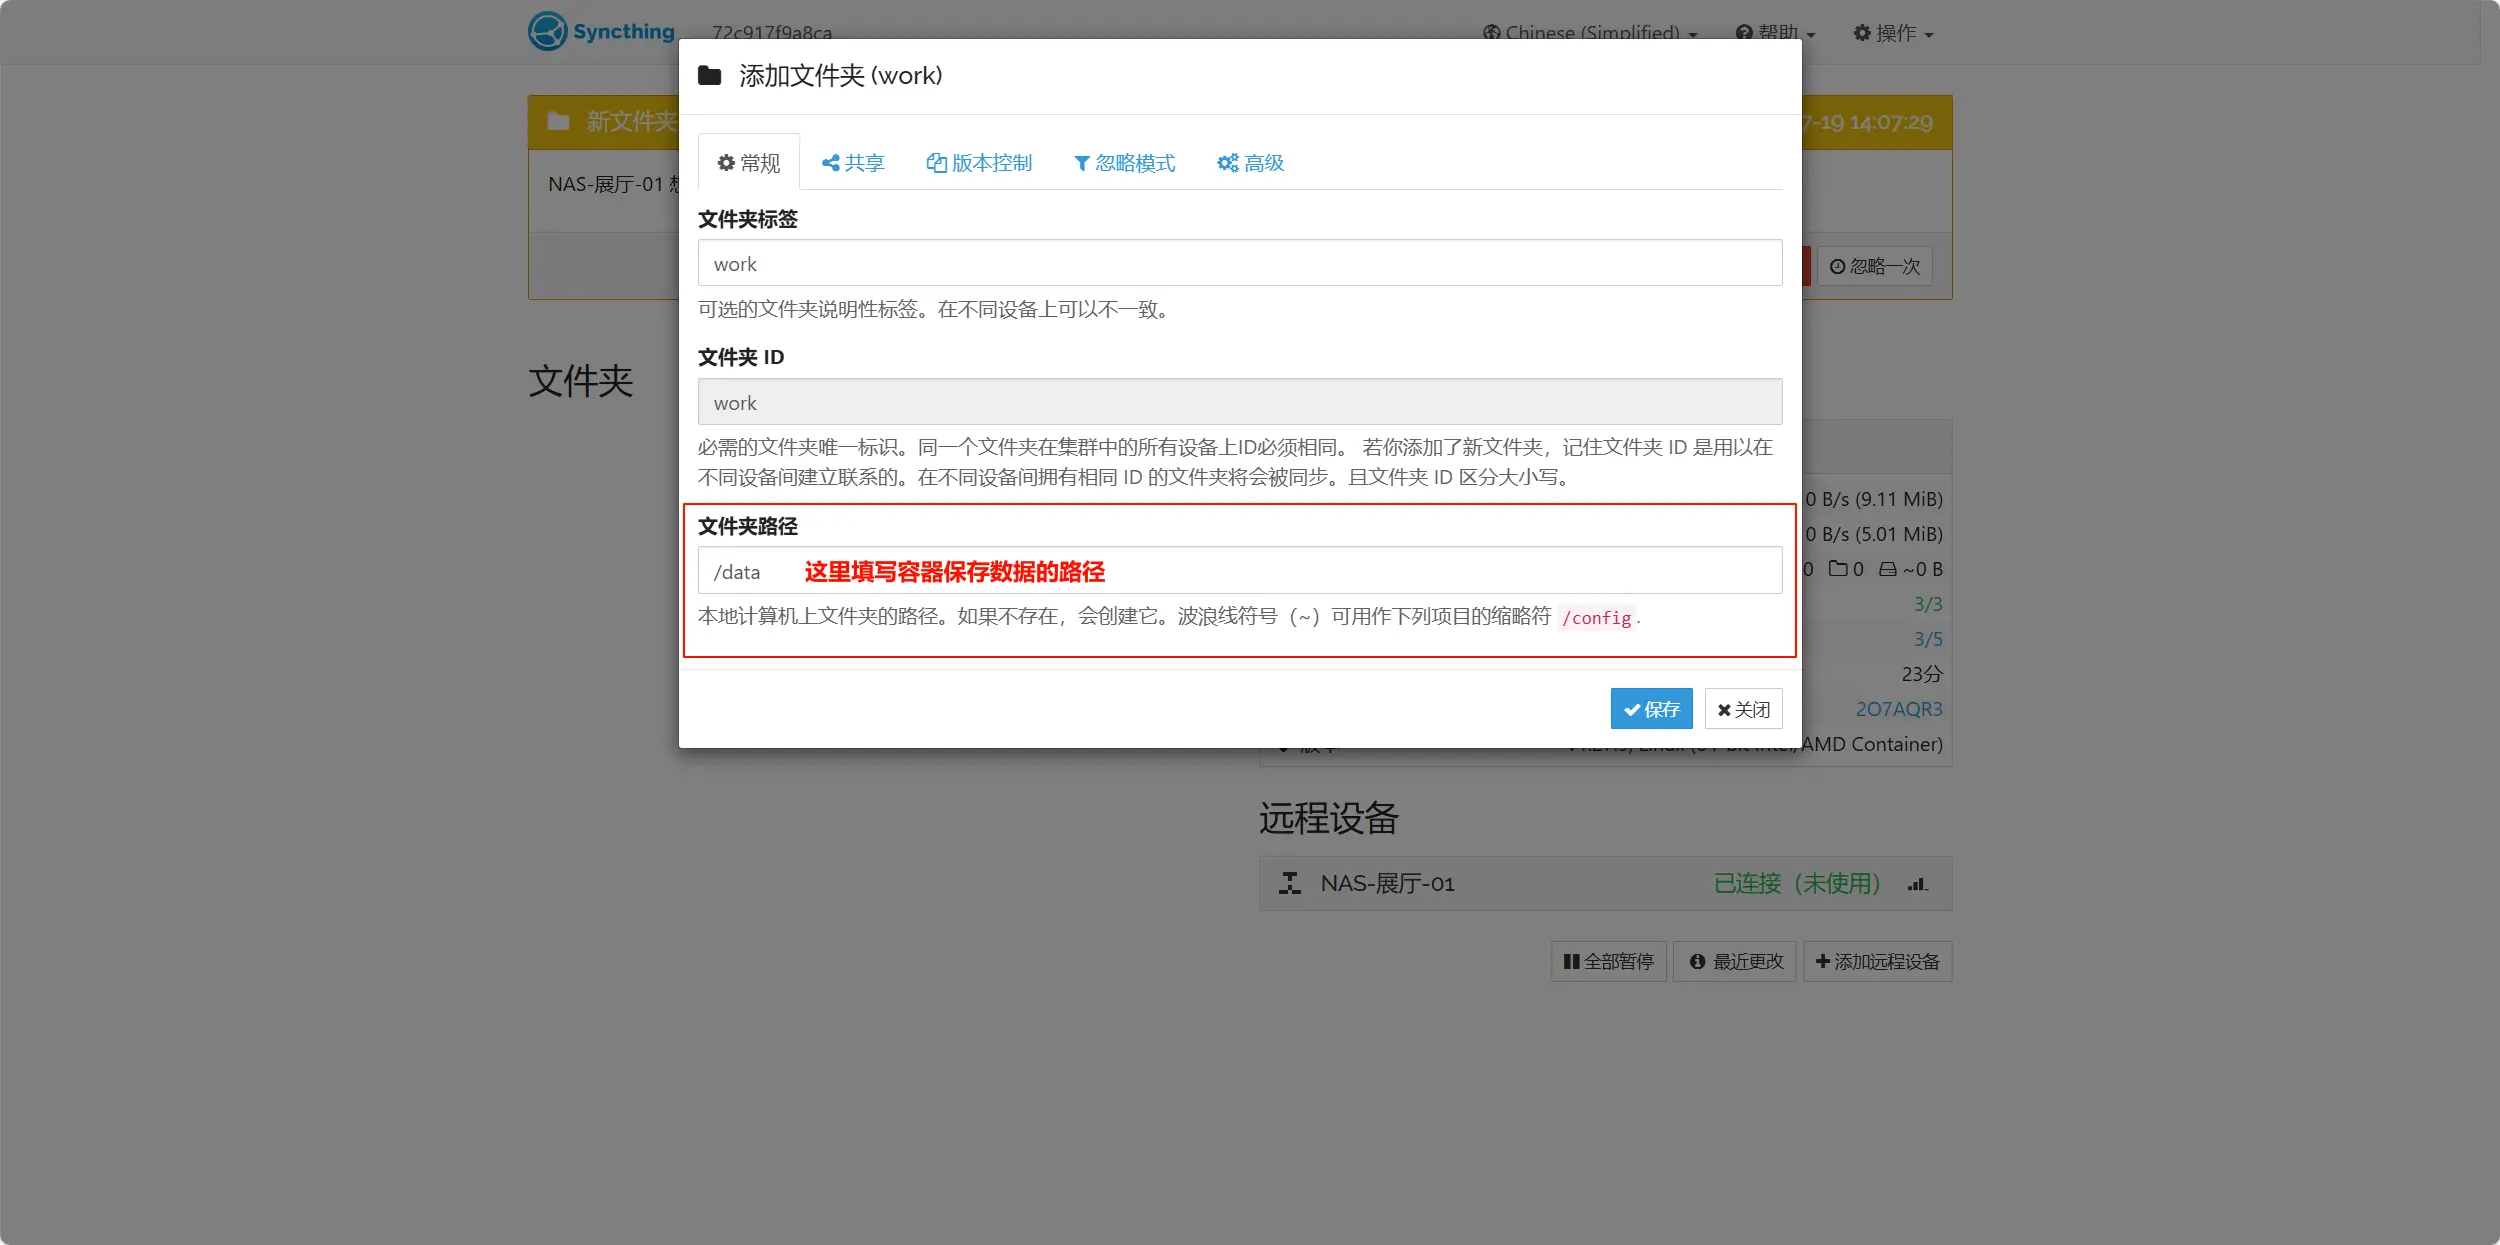Switch to the 版本控制 tab
The width and height of the screenshot is (2500, 1245).
(980, 163)
